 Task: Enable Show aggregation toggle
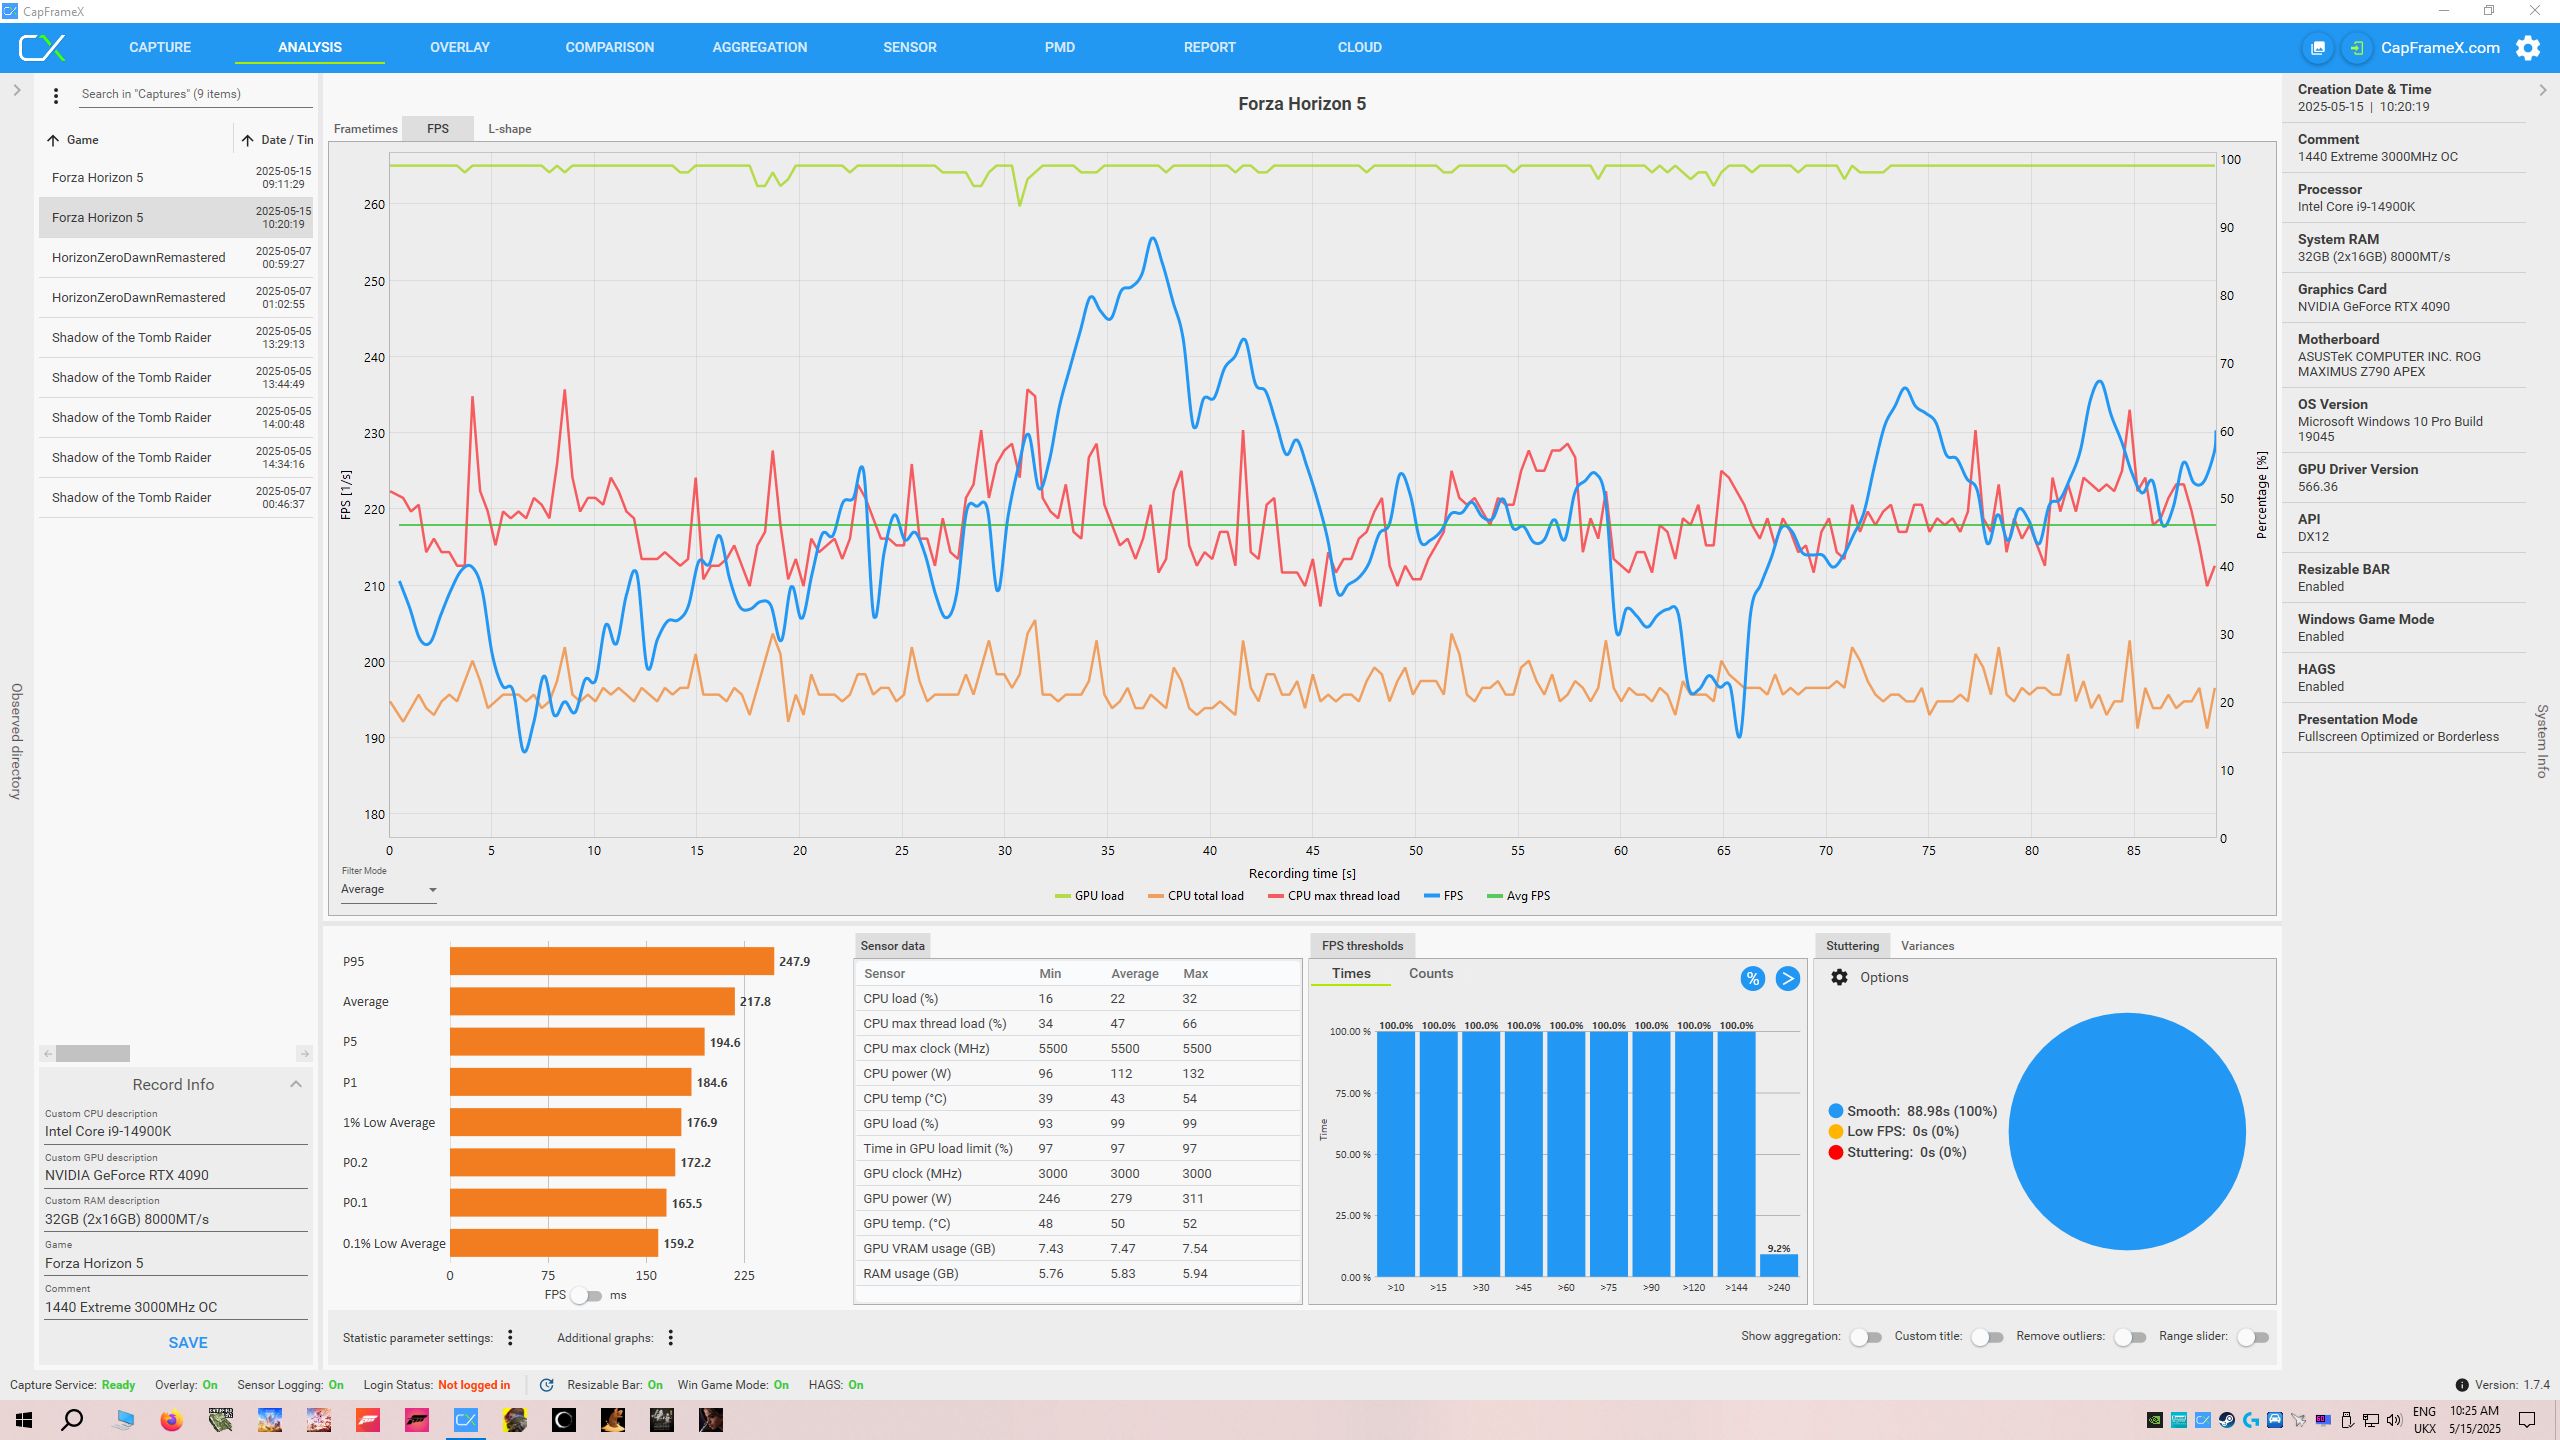(x=1866, y=1337)
